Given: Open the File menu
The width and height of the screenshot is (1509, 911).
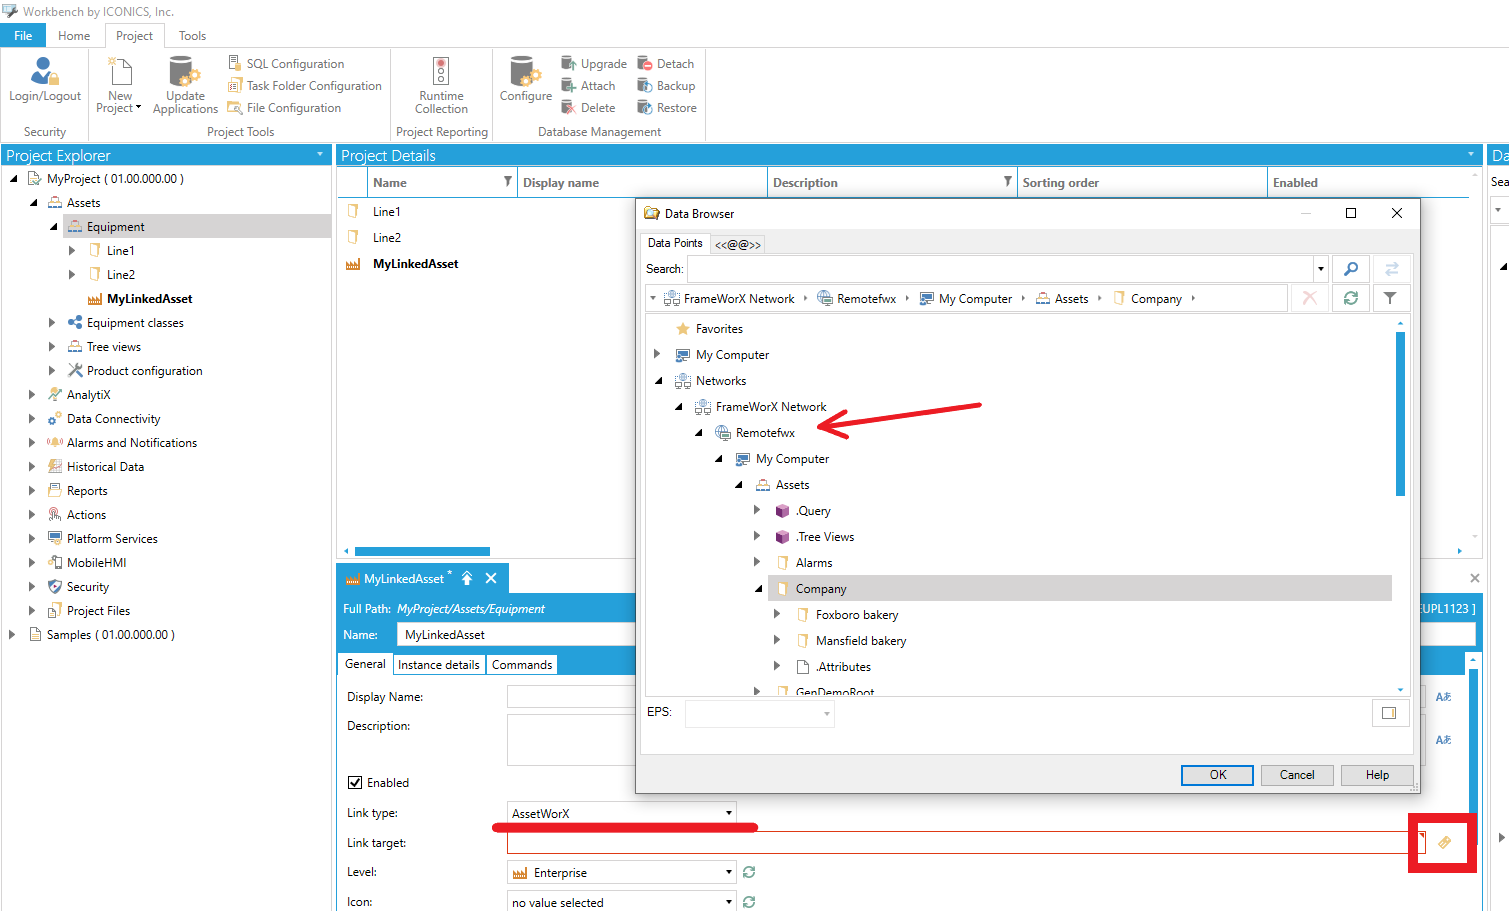Looking at the screenshot, I should click(23, 35).
